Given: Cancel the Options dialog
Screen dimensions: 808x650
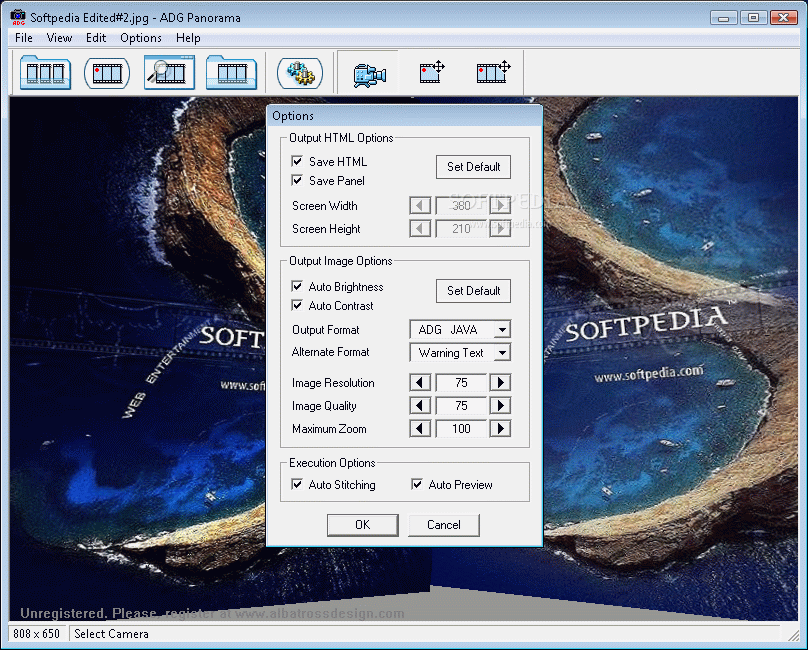Looking at the screenshot, I should tap(444, 525).
